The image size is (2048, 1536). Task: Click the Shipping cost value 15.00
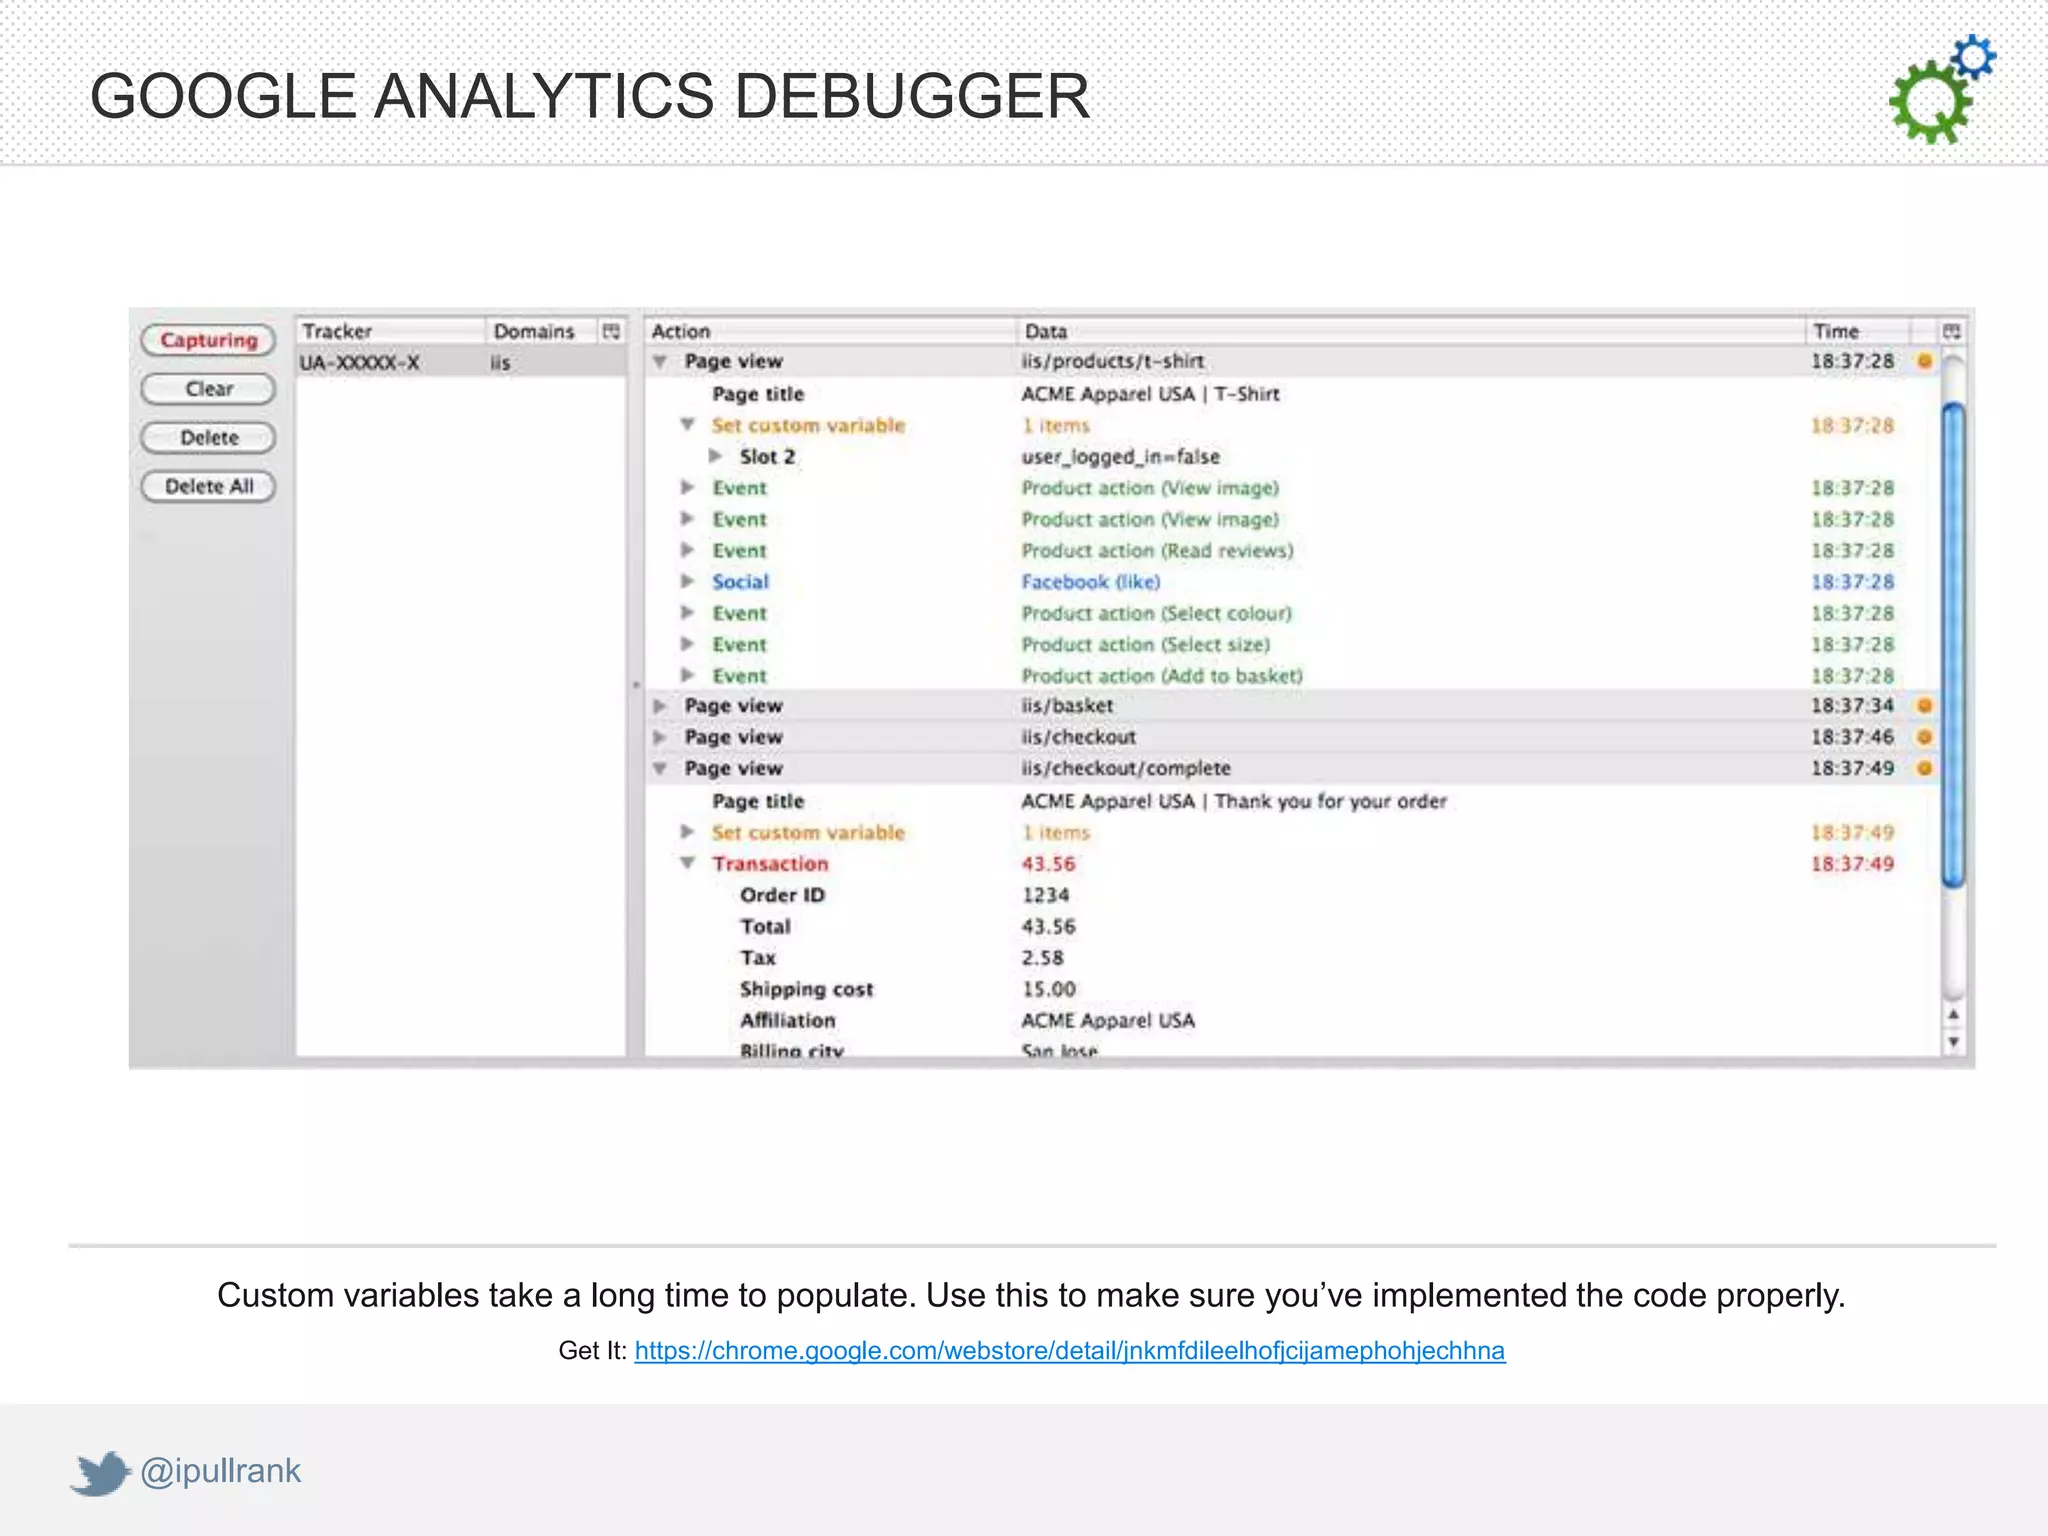click(1048, 989)
